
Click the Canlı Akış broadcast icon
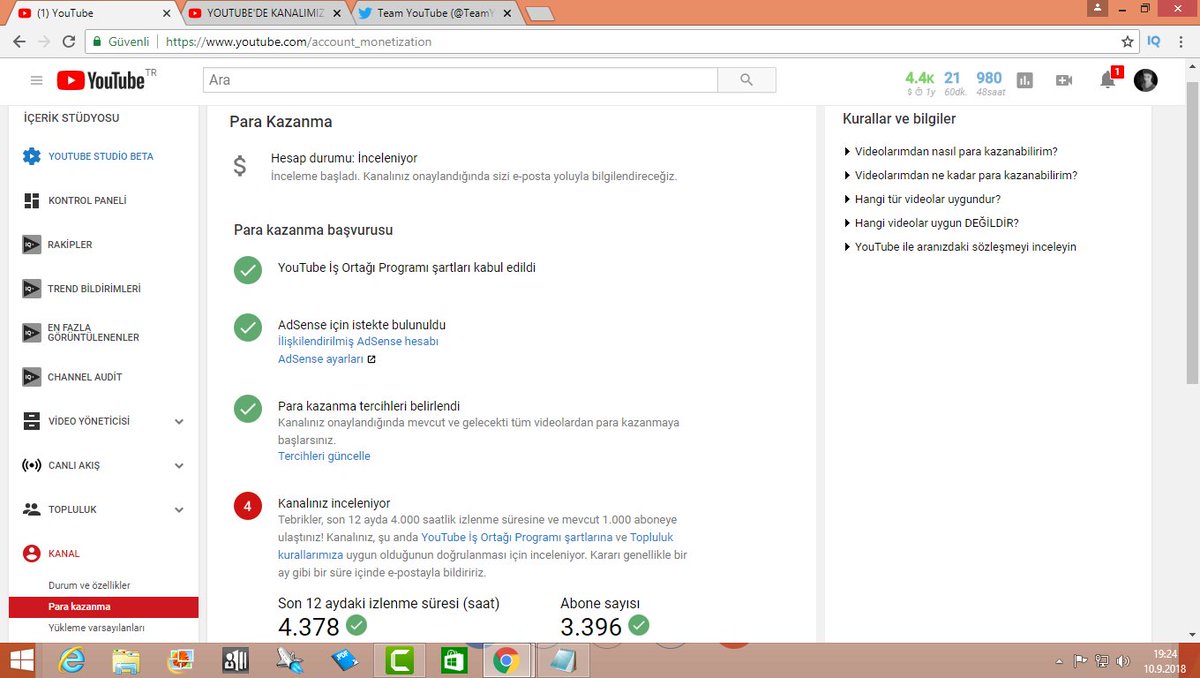31,465
